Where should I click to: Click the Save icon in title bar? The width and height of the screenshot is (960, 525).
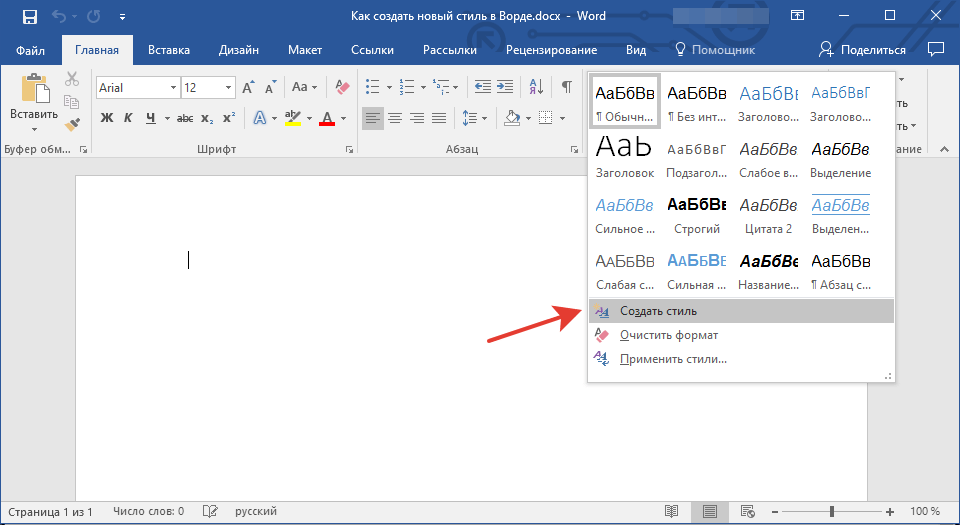(x=30, y=17)
